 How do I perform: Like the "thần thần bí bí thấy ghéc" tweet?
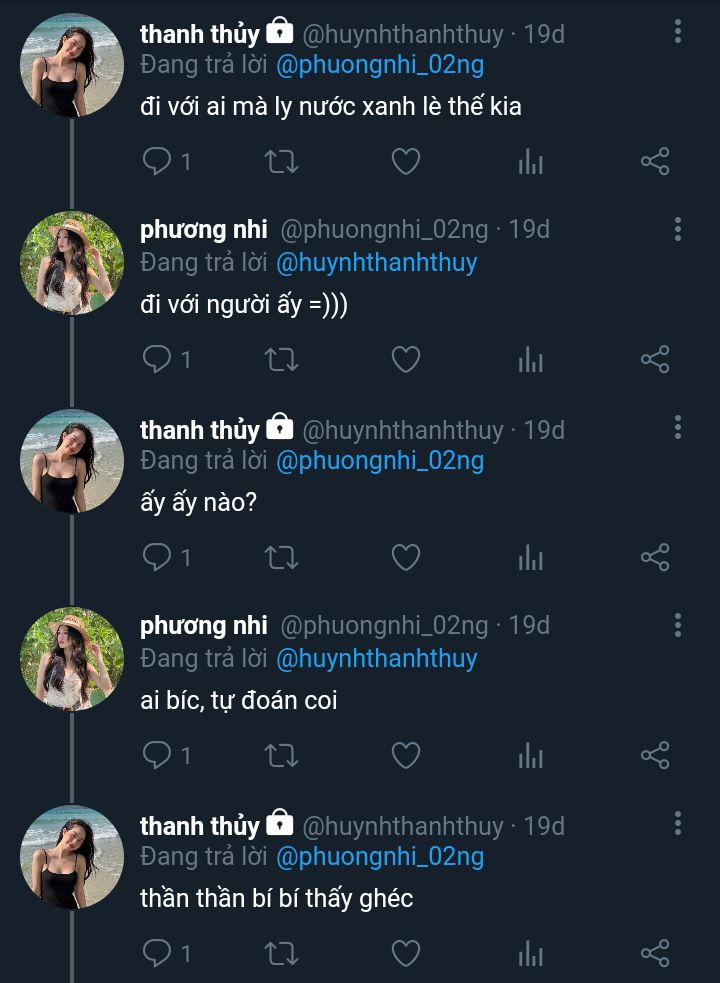pyautogui.click(x=405, y=954)
